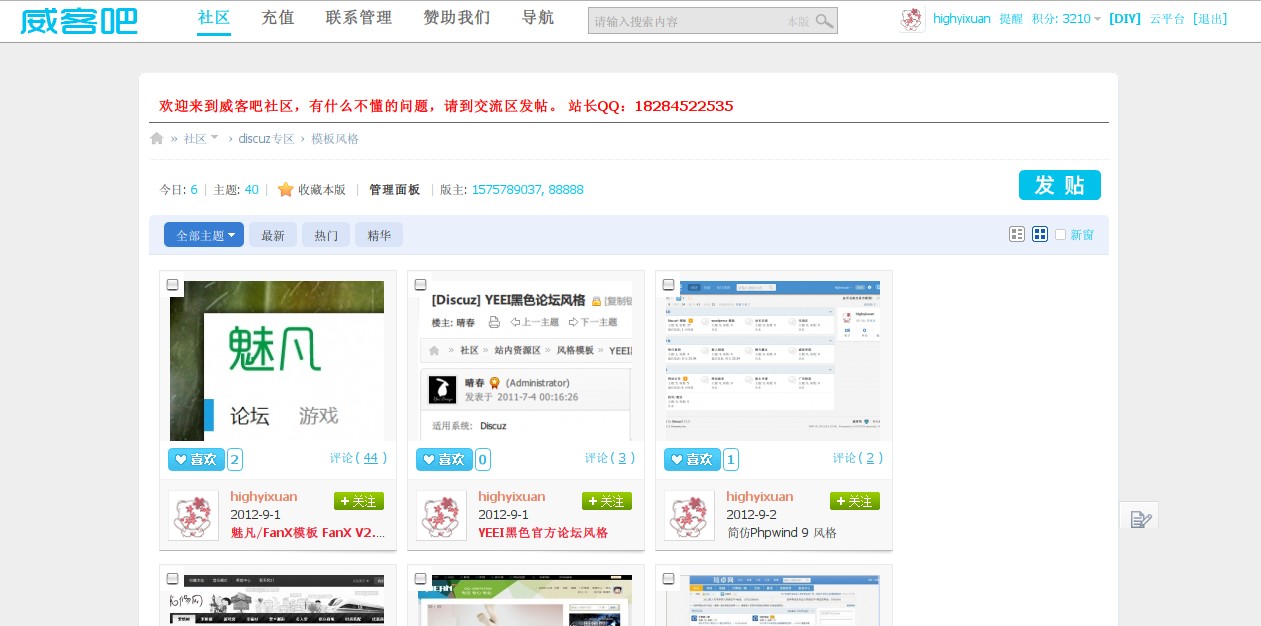
Task: Select the 热门 filter tab
Action: tap(326, 235)
